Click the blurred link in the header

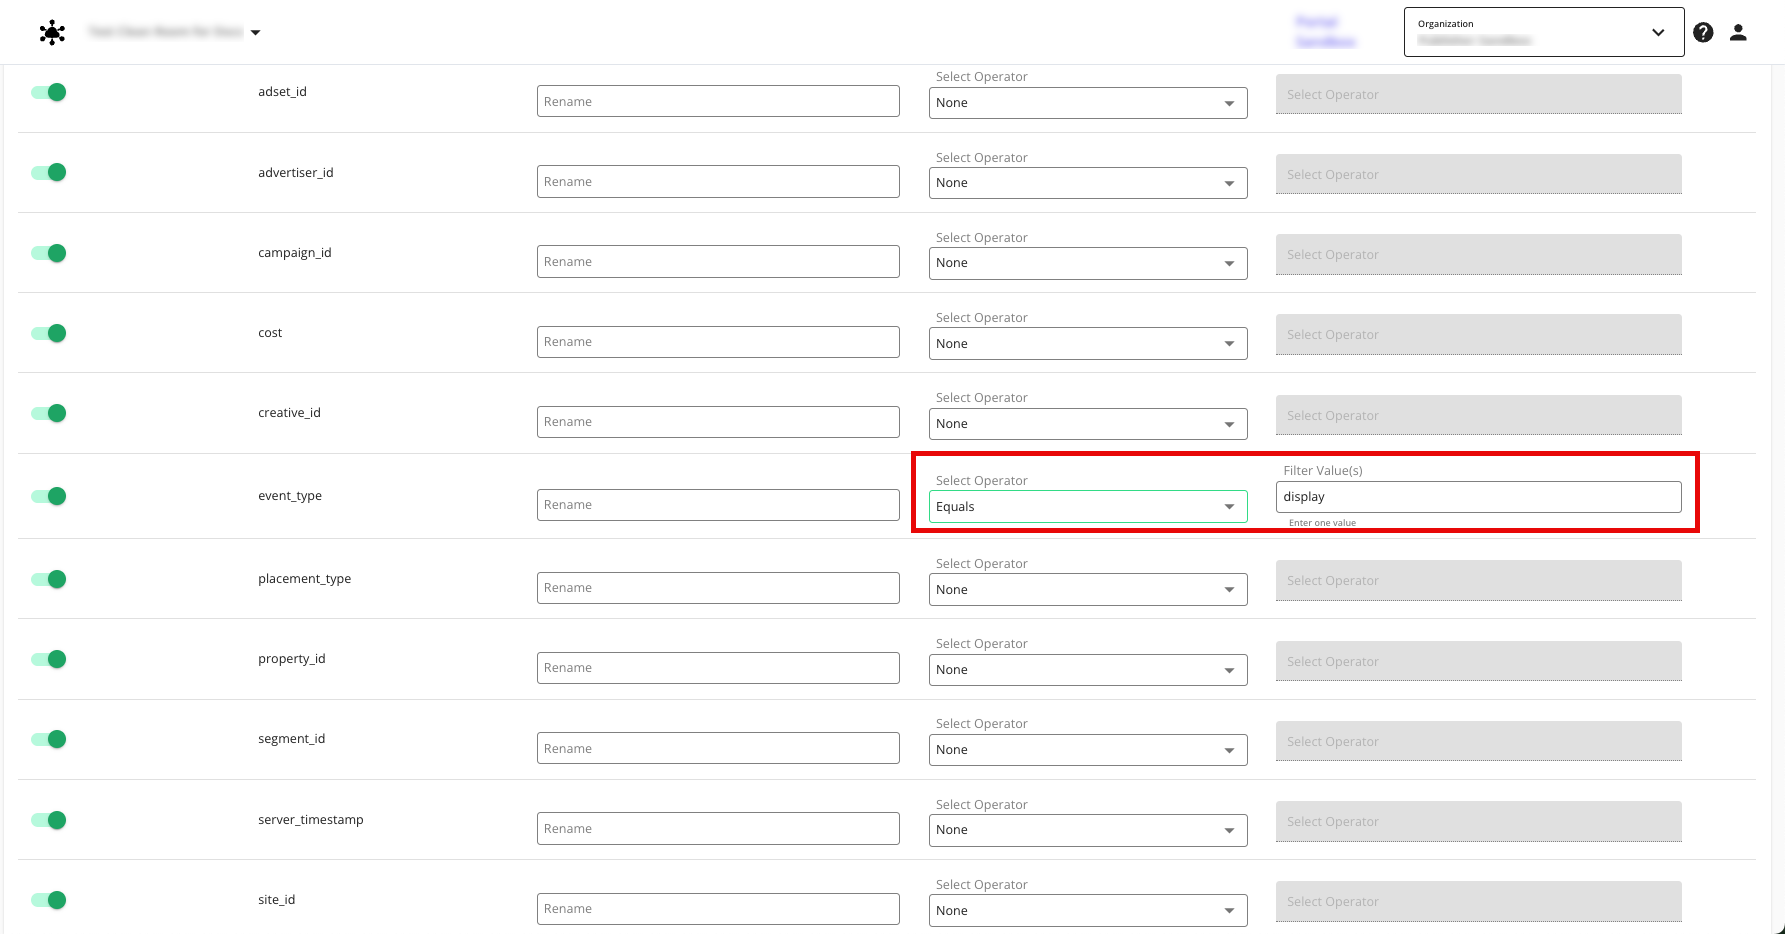[1325, 32]
